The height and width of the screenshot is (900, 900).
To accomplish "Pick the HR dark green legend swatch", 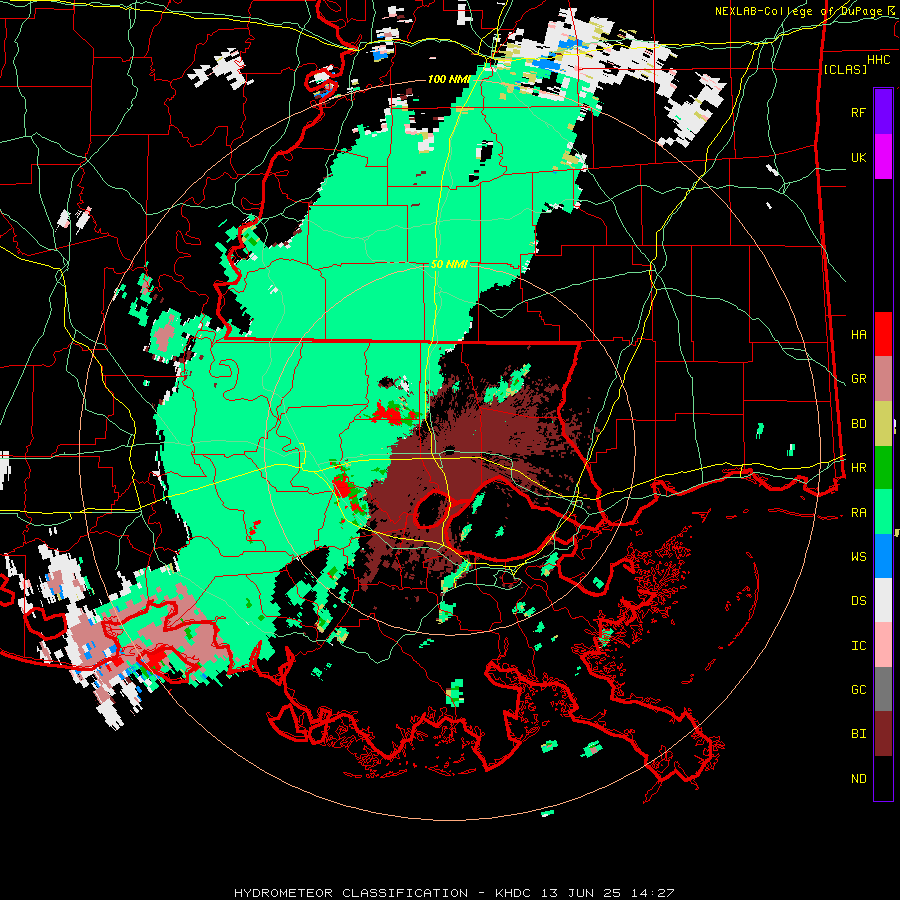I will (883, 467).
